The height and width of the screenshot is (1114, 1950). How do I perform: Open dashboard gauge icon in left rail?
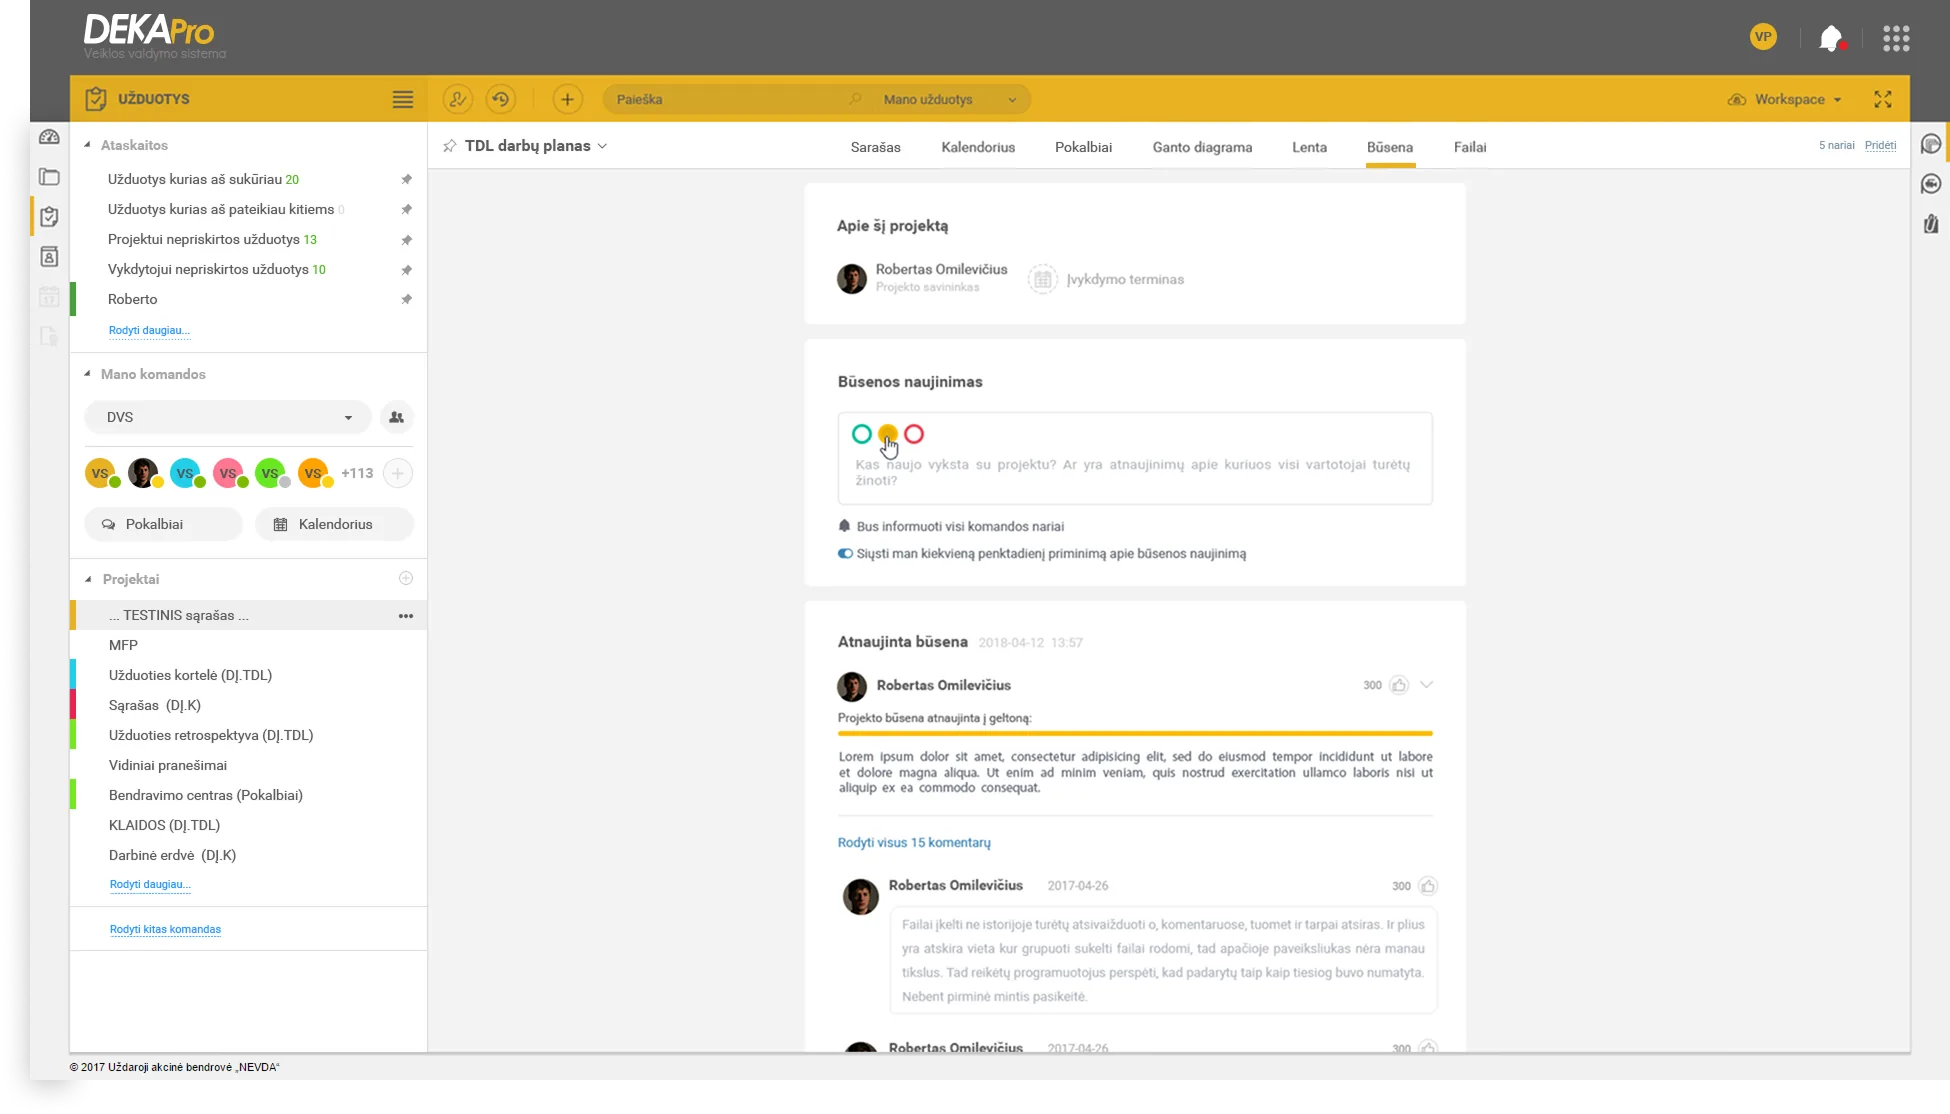[x=49, y=137]
